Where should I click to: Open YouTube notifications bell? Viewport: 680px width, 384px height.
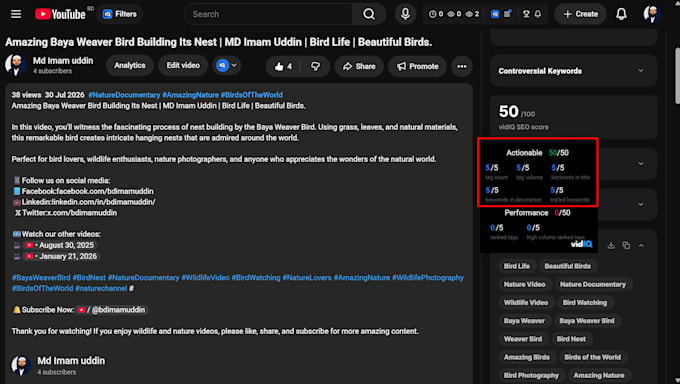(x=621, y=14)
